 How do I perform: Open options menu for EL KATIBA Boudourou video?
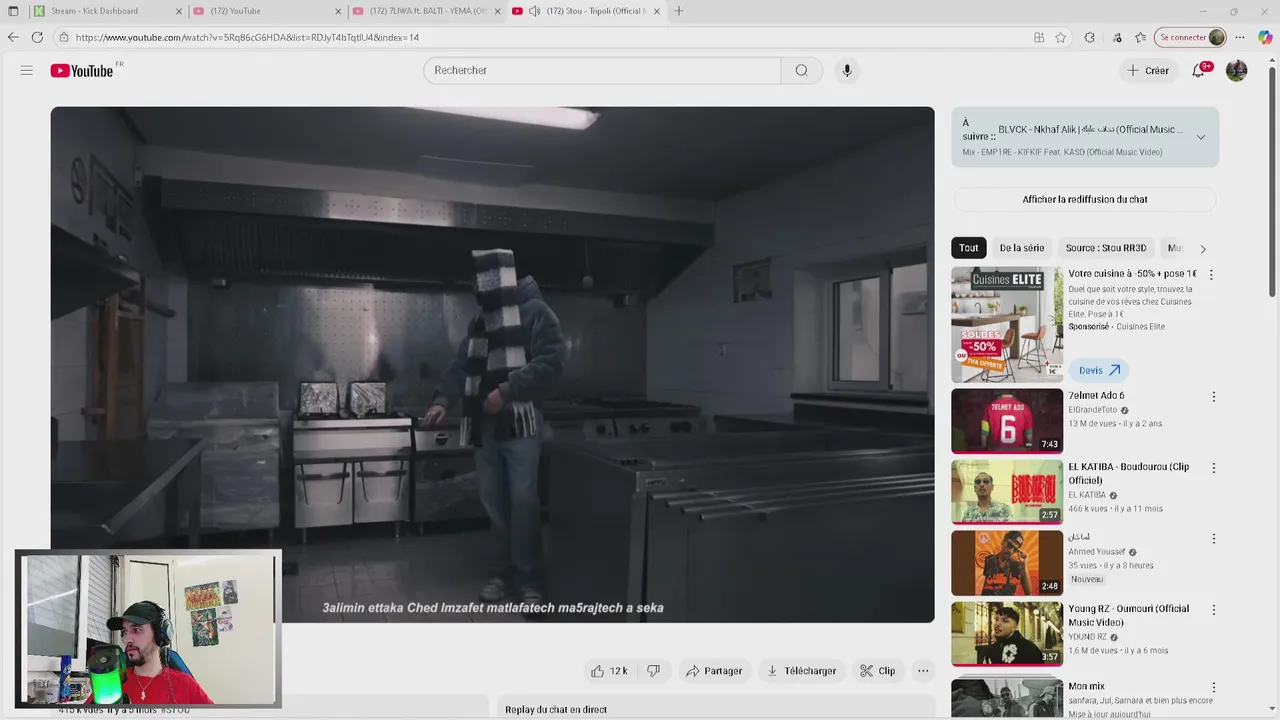1214,468
